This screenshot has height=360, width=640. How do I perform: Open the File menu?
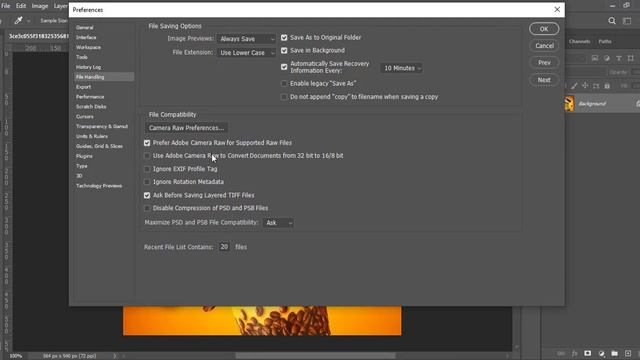6,6
